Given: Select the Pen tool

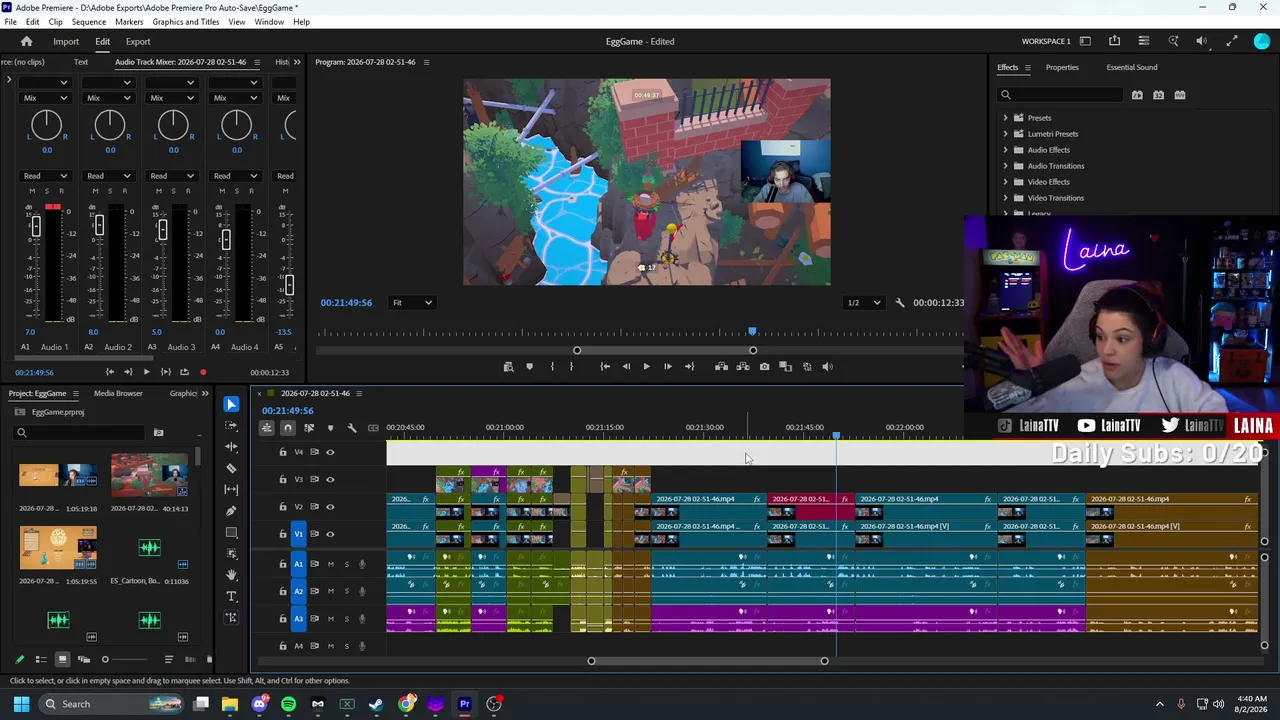Looking at the screenshot, I should click(231, 510).
